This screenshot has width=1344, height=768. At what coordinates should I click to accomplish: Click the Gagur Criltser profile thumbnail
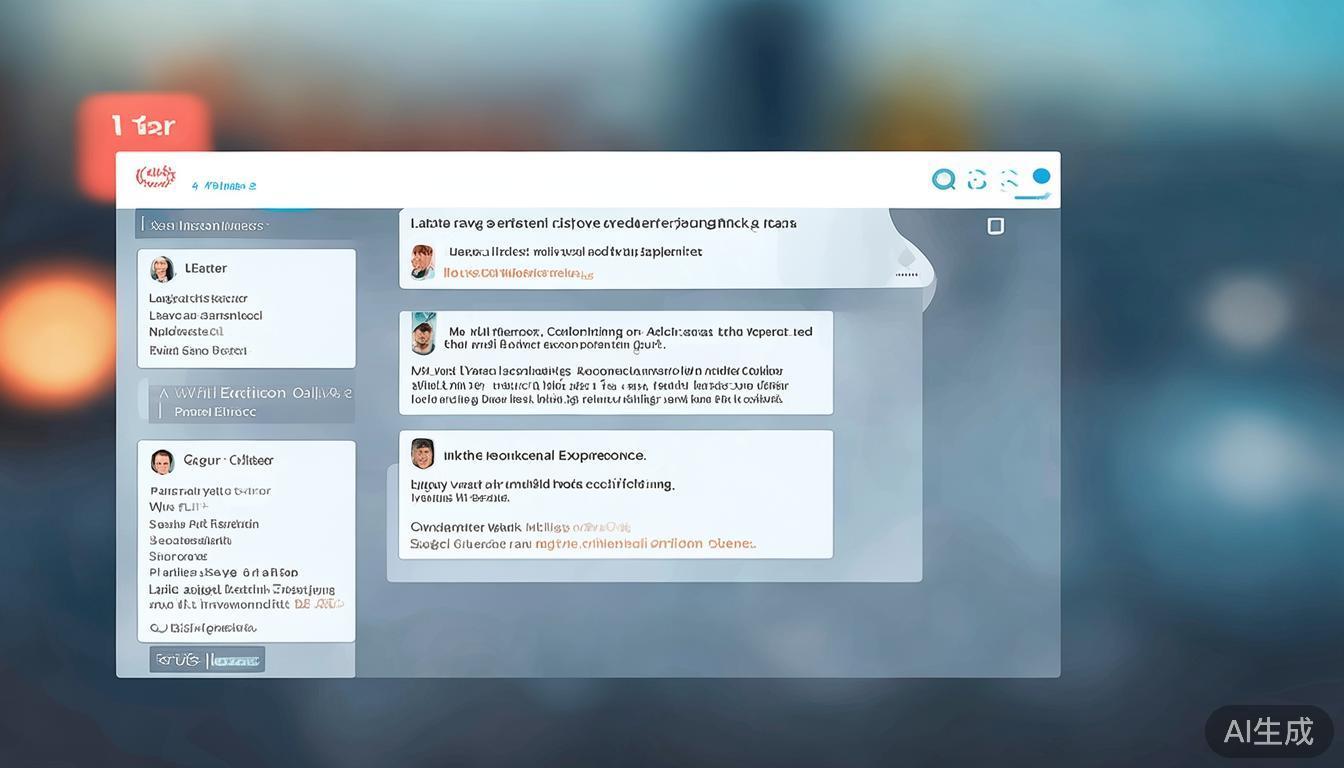point(163,460)
